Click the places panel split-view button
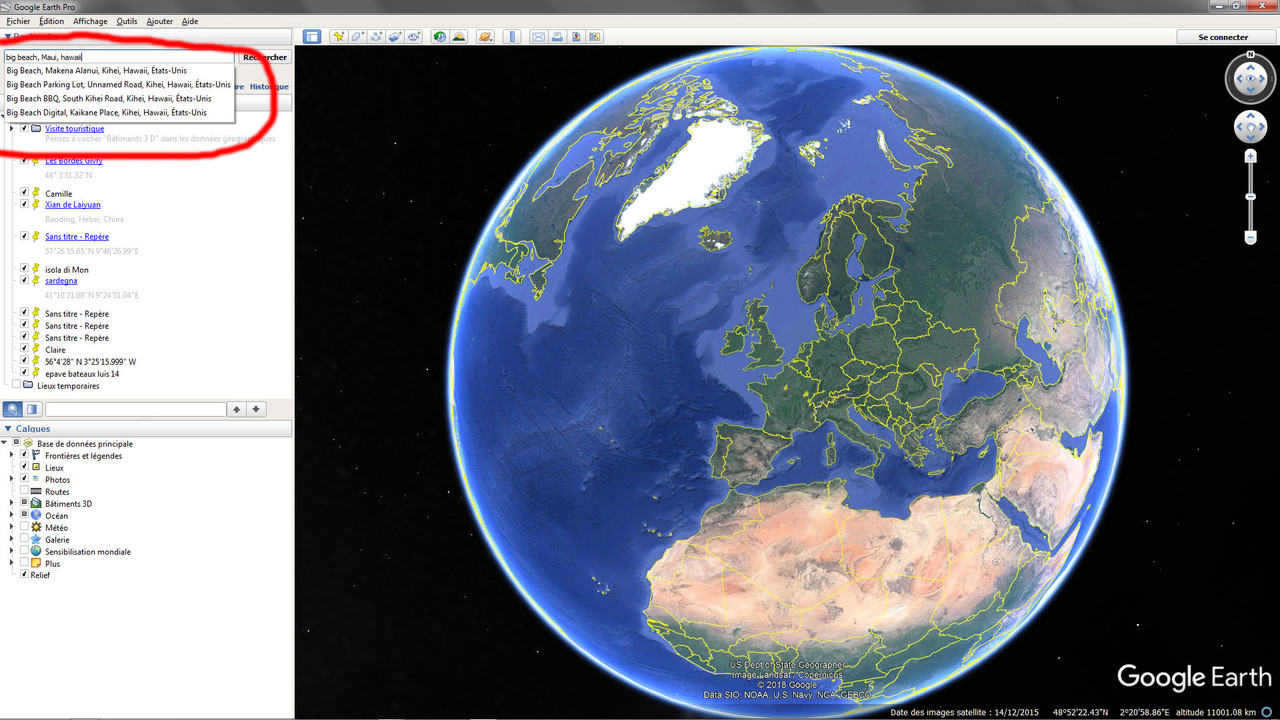This screenshot has height=720, width=1280. coord(32,409)
